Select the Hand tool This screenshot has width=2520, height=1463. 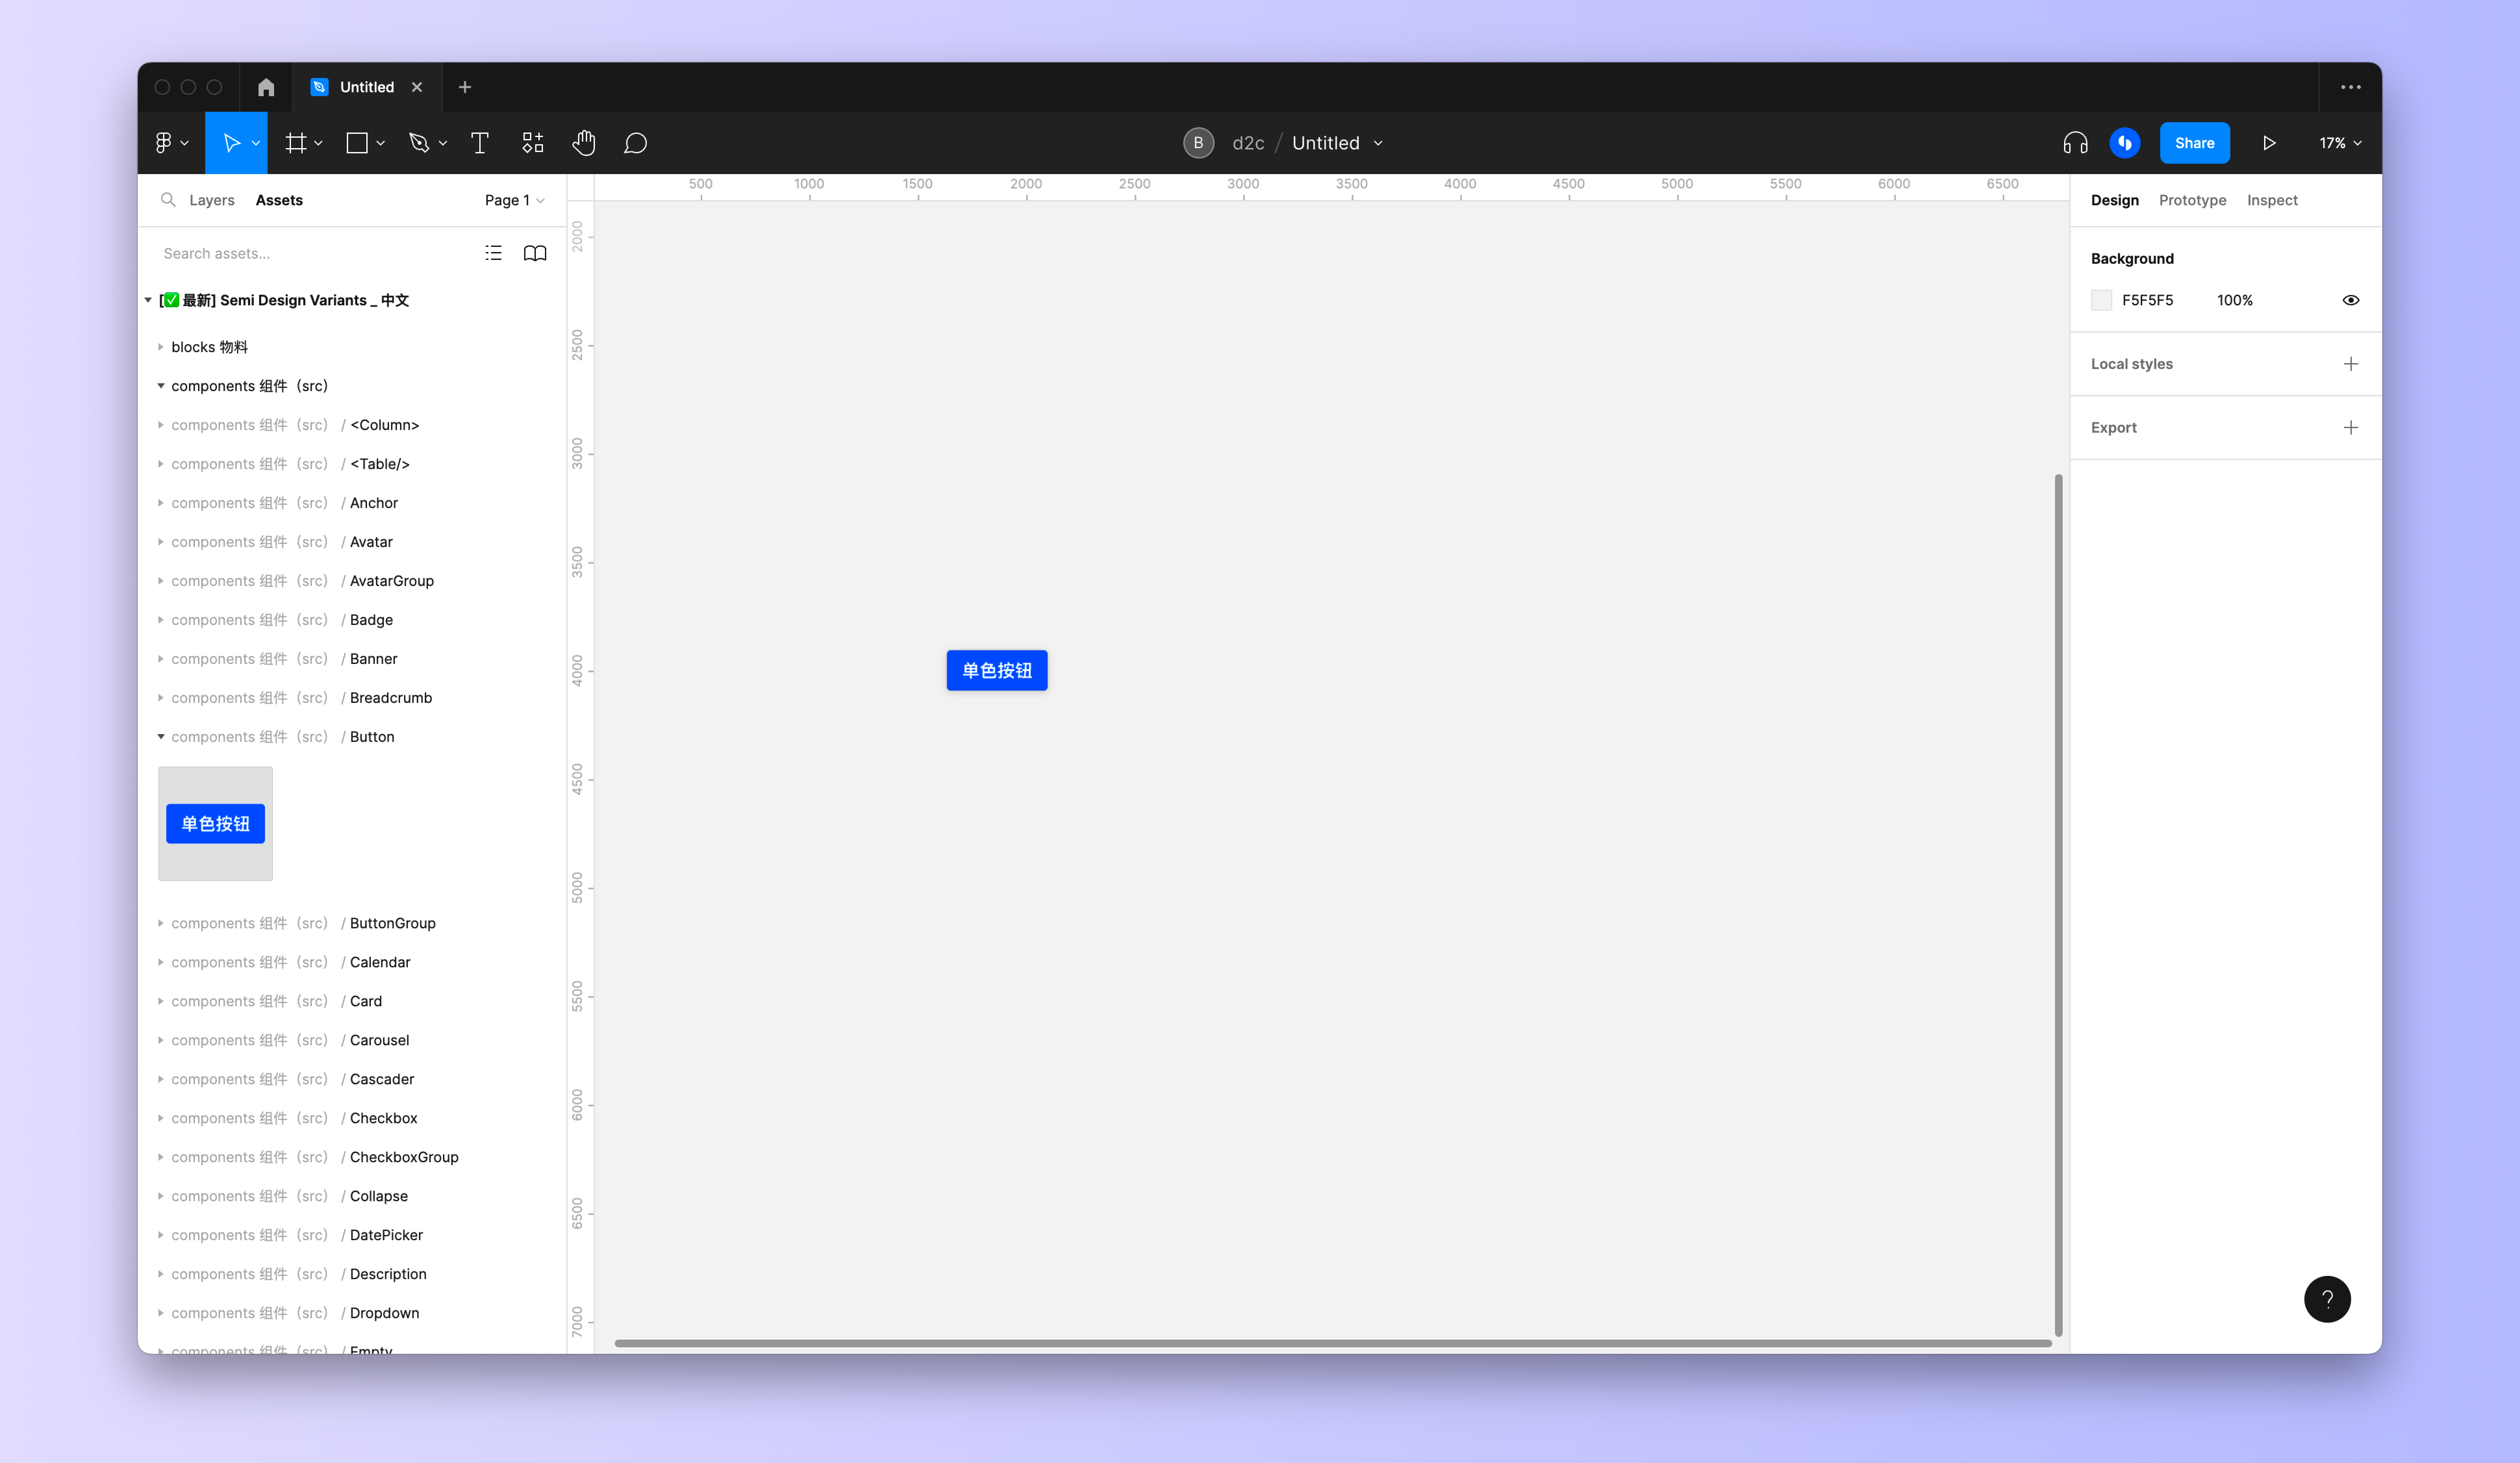(x=584, y=143)
